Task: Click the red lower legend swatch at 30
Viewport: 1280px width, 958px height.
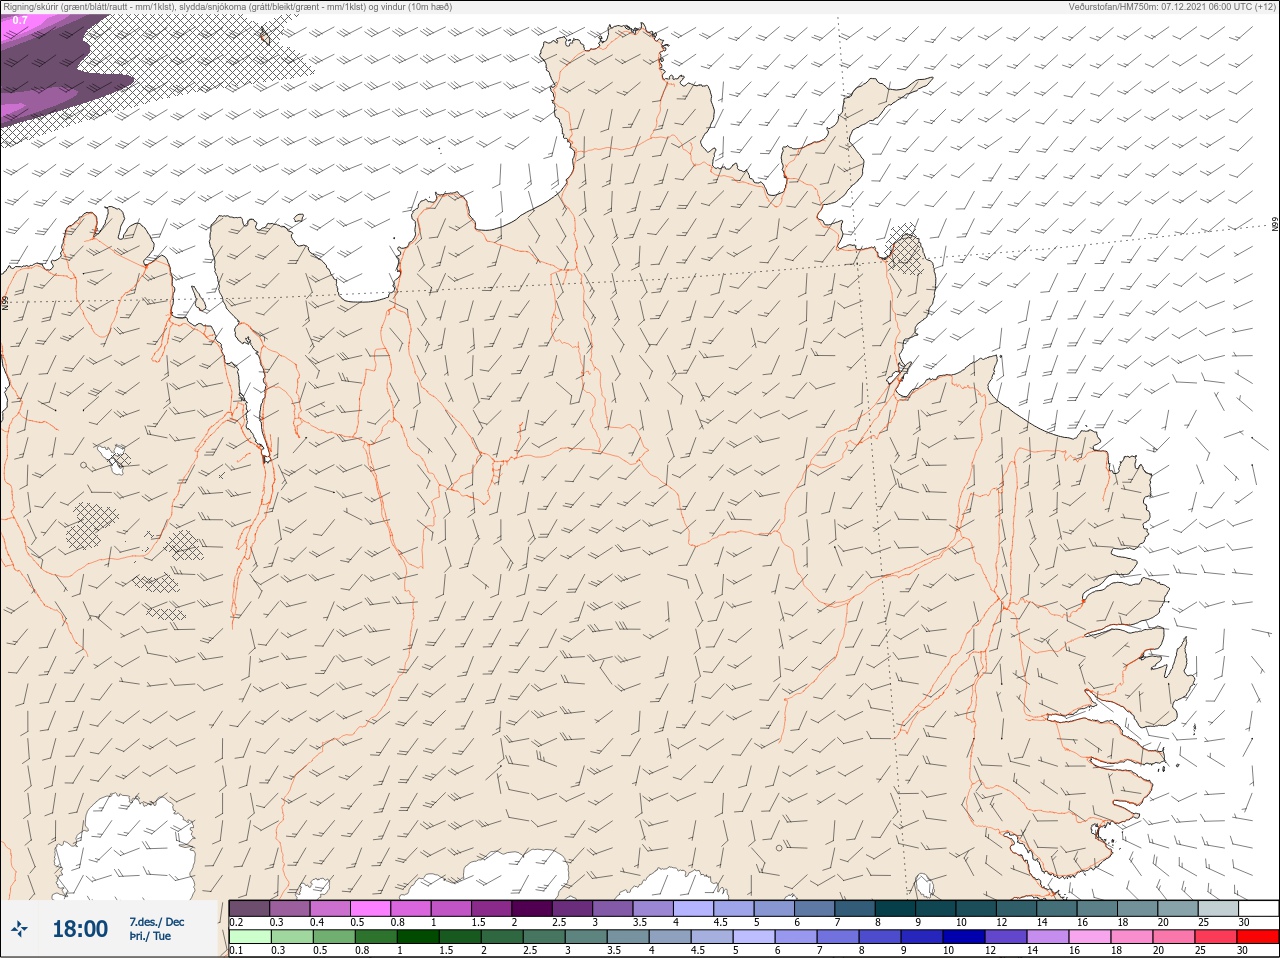Action: [1258, 937]
